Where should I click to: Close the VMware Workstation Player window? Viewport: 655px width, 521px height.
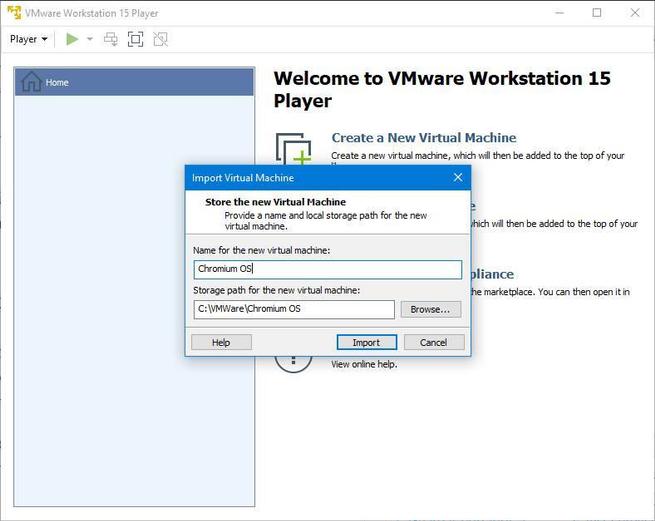[x=635, y=13]
